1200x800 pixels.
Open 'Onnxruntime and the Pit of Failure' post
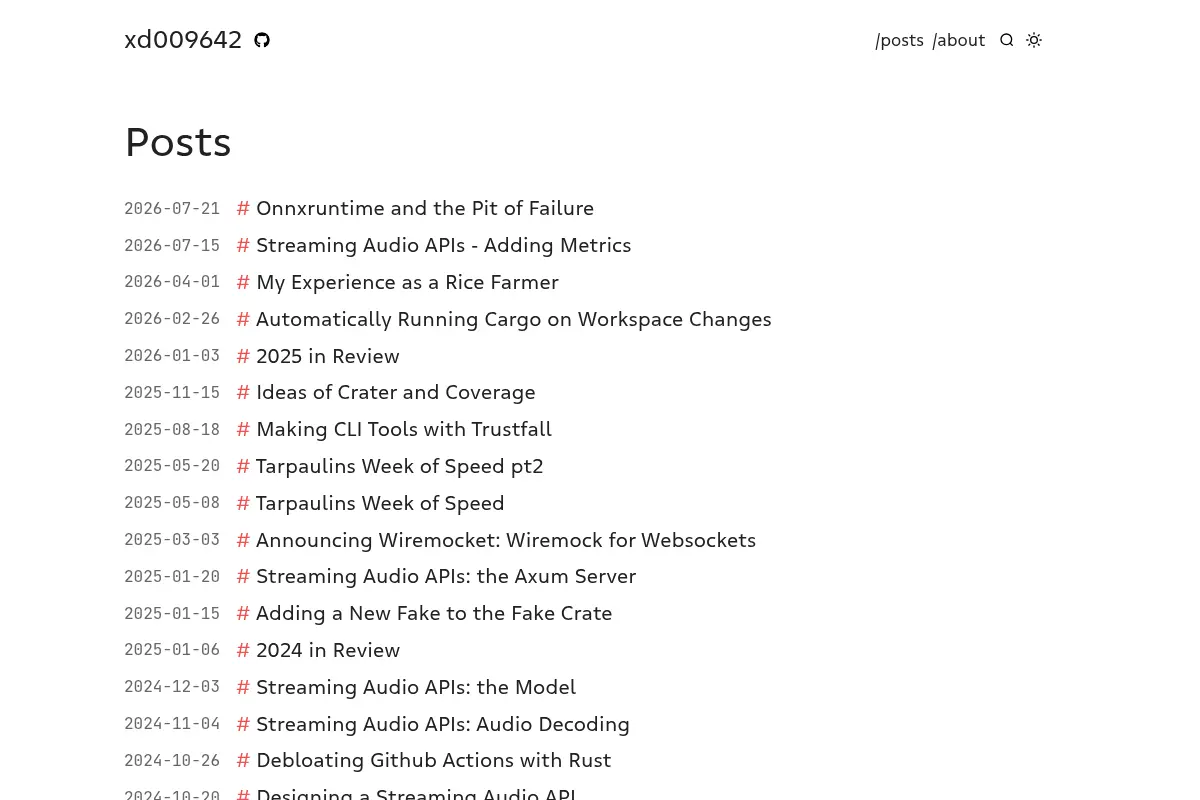click(x=425, y=208)
